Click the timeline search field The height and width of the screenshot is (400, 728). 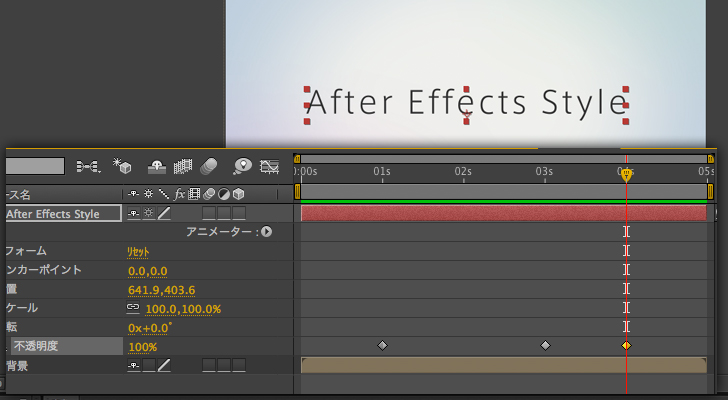coord(35,166)
